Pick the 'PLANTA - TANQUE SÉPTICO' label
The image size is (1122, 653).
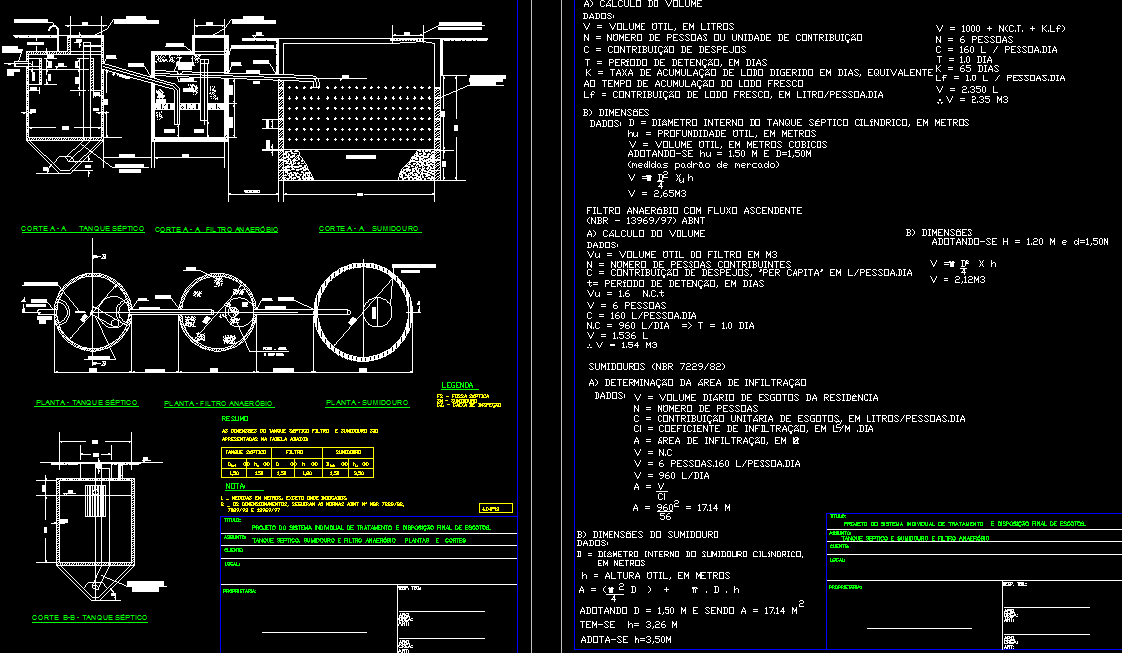pos(86,402)
